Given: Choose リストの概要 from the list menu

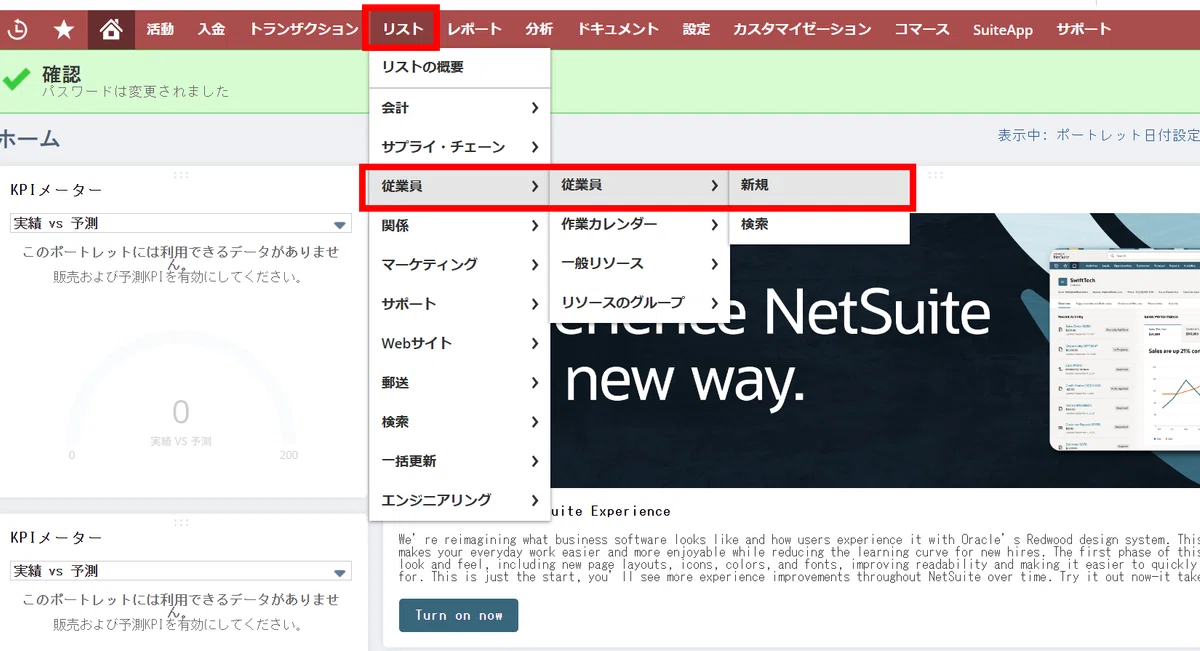Looking at the screenshot, I should click(x=460, y=67).
